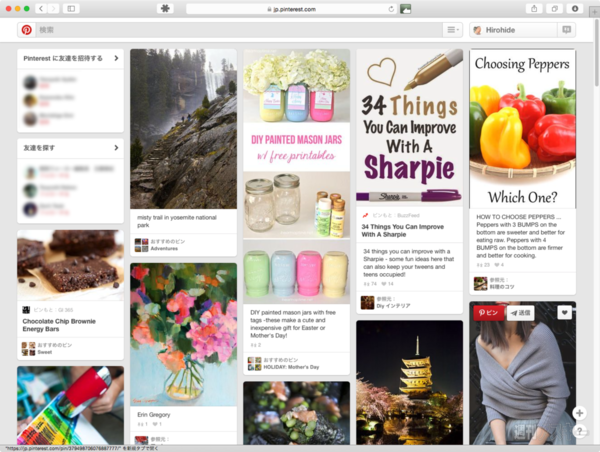Image resolution: width=600 pixels, height=452 pixels.
Task: Open the flower painting pin by Erin Gregory
Action: point(183,335)
